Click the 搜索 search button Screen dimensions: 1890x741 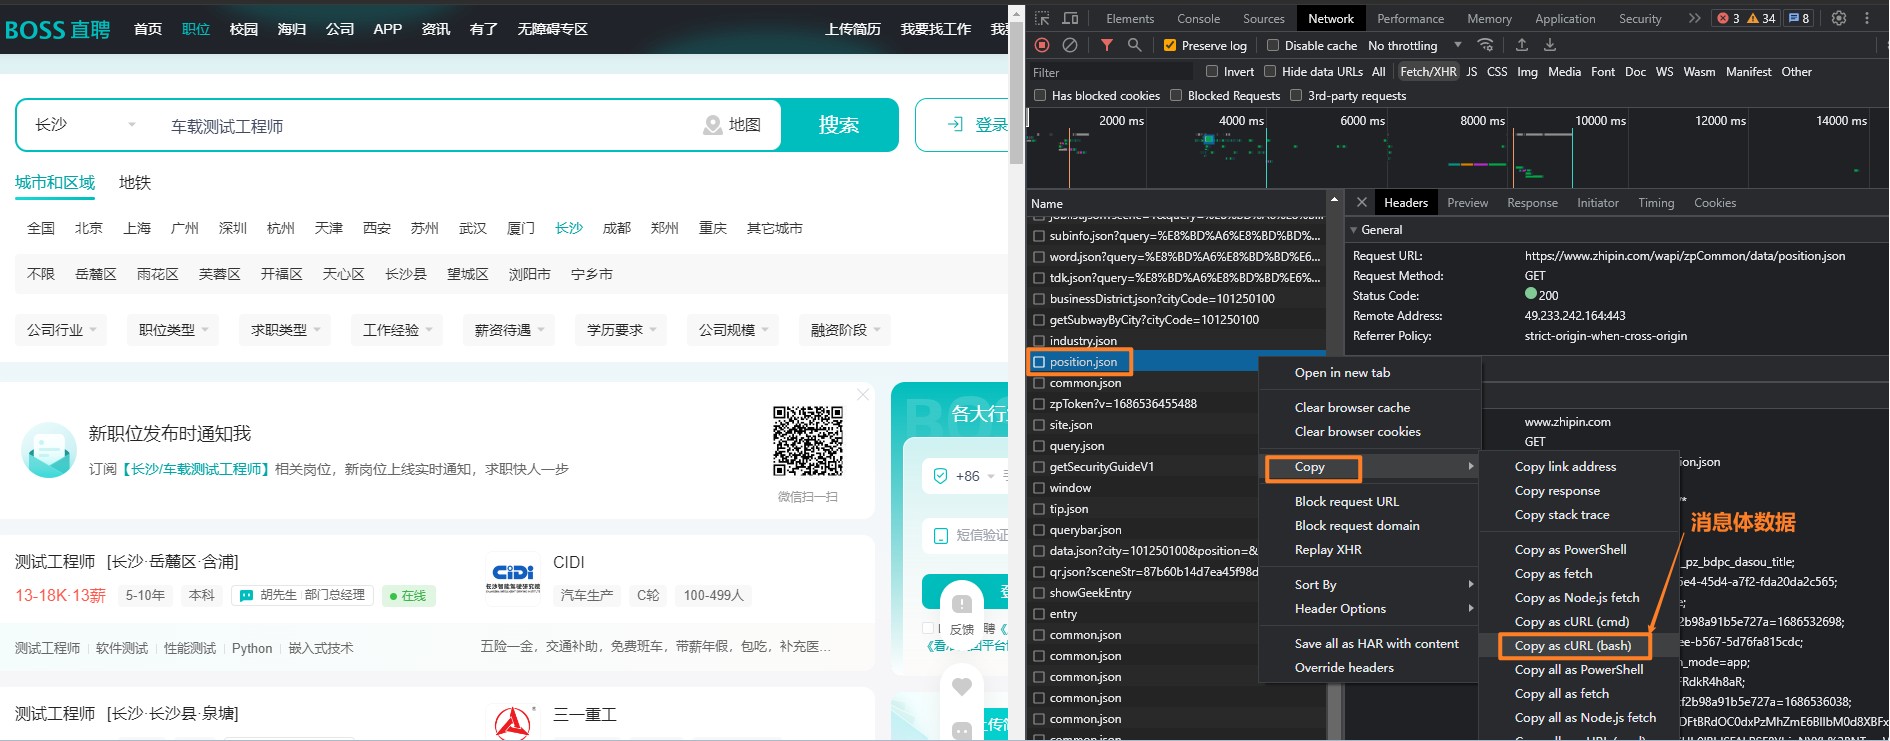(x=839, y=125)
